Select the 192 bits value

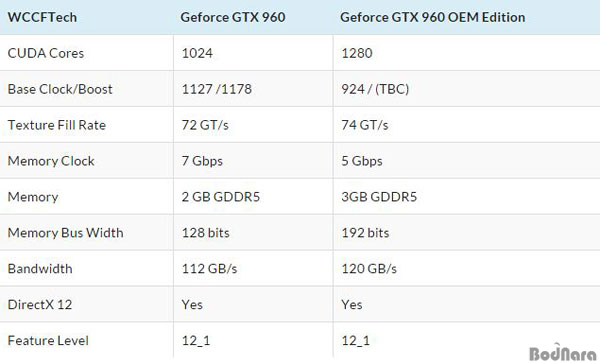pos(365,233)
